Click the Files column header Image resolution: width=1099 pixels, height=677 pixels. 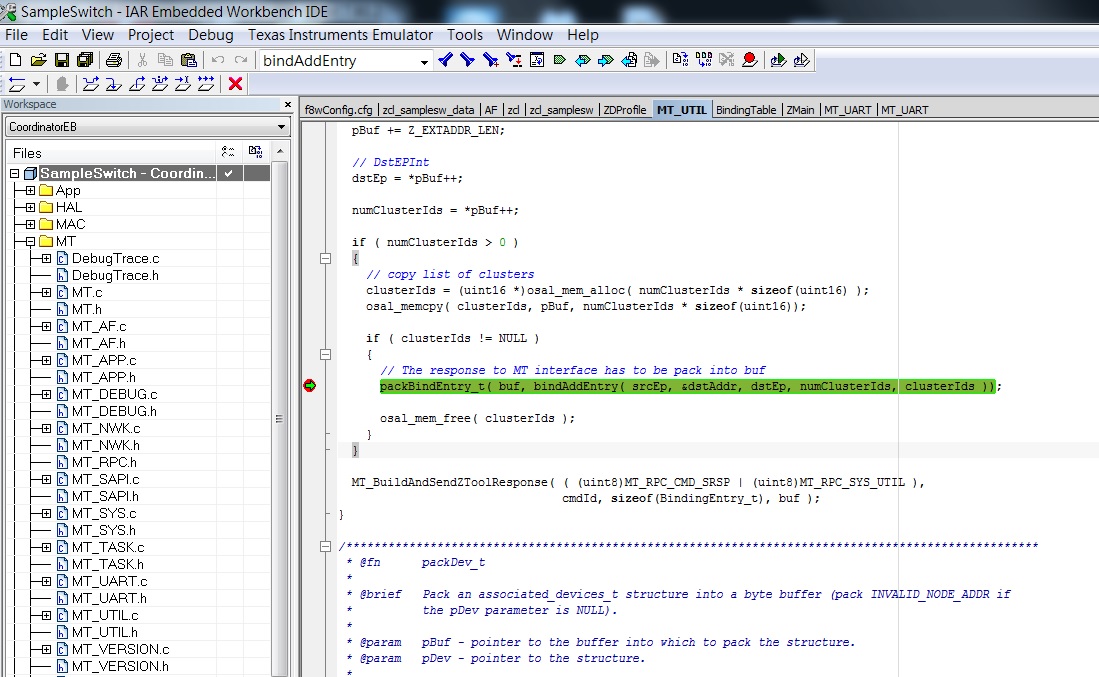coord(110,153)
